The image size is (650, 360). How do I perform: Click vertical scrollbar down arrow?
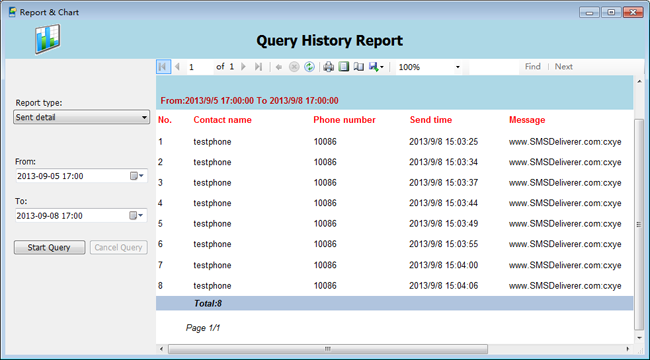tap(639, 338)
